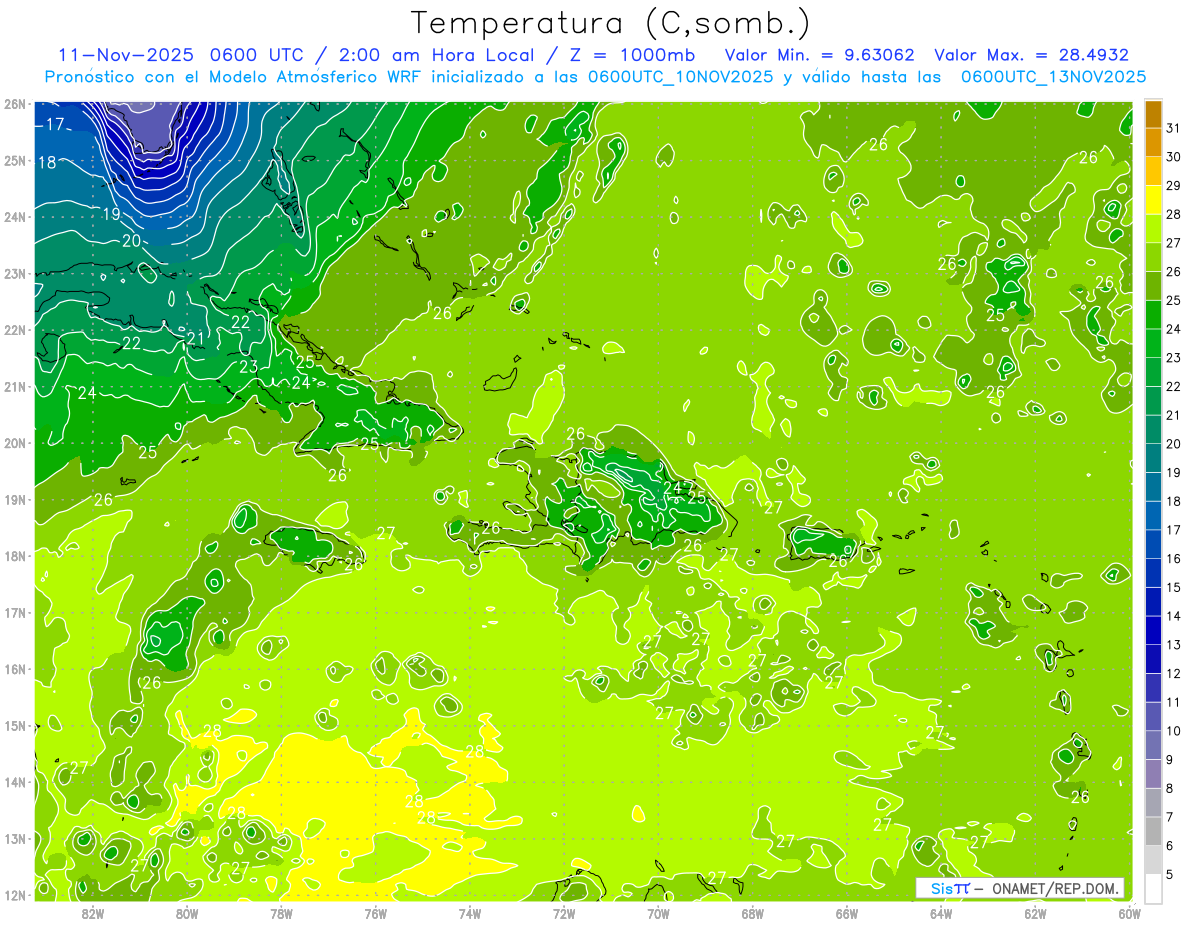The image size is (1200, 927).
Task: Click the white colorbar segment below 5
Action: click(1153, 888)
